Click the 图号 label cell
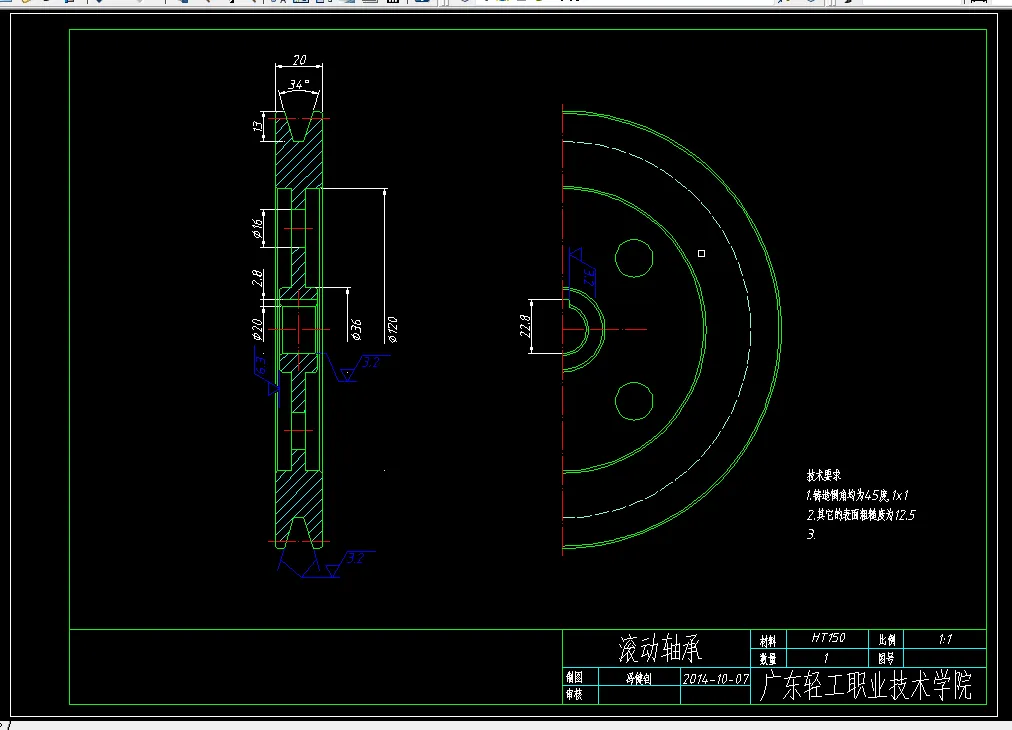Viewport: 1012px width, 730px height. (x=886, y=658)
